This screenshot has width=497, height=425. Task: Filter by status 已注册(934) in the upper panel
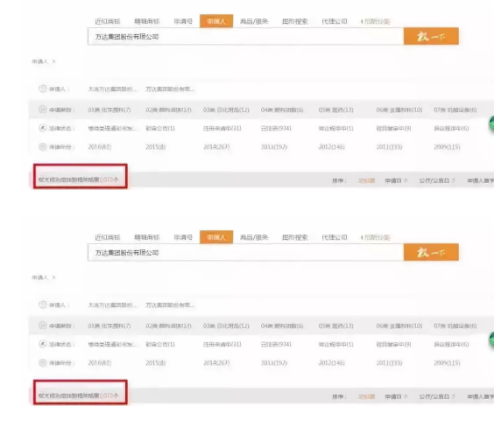pyautogui.click(x=276, y=128)
